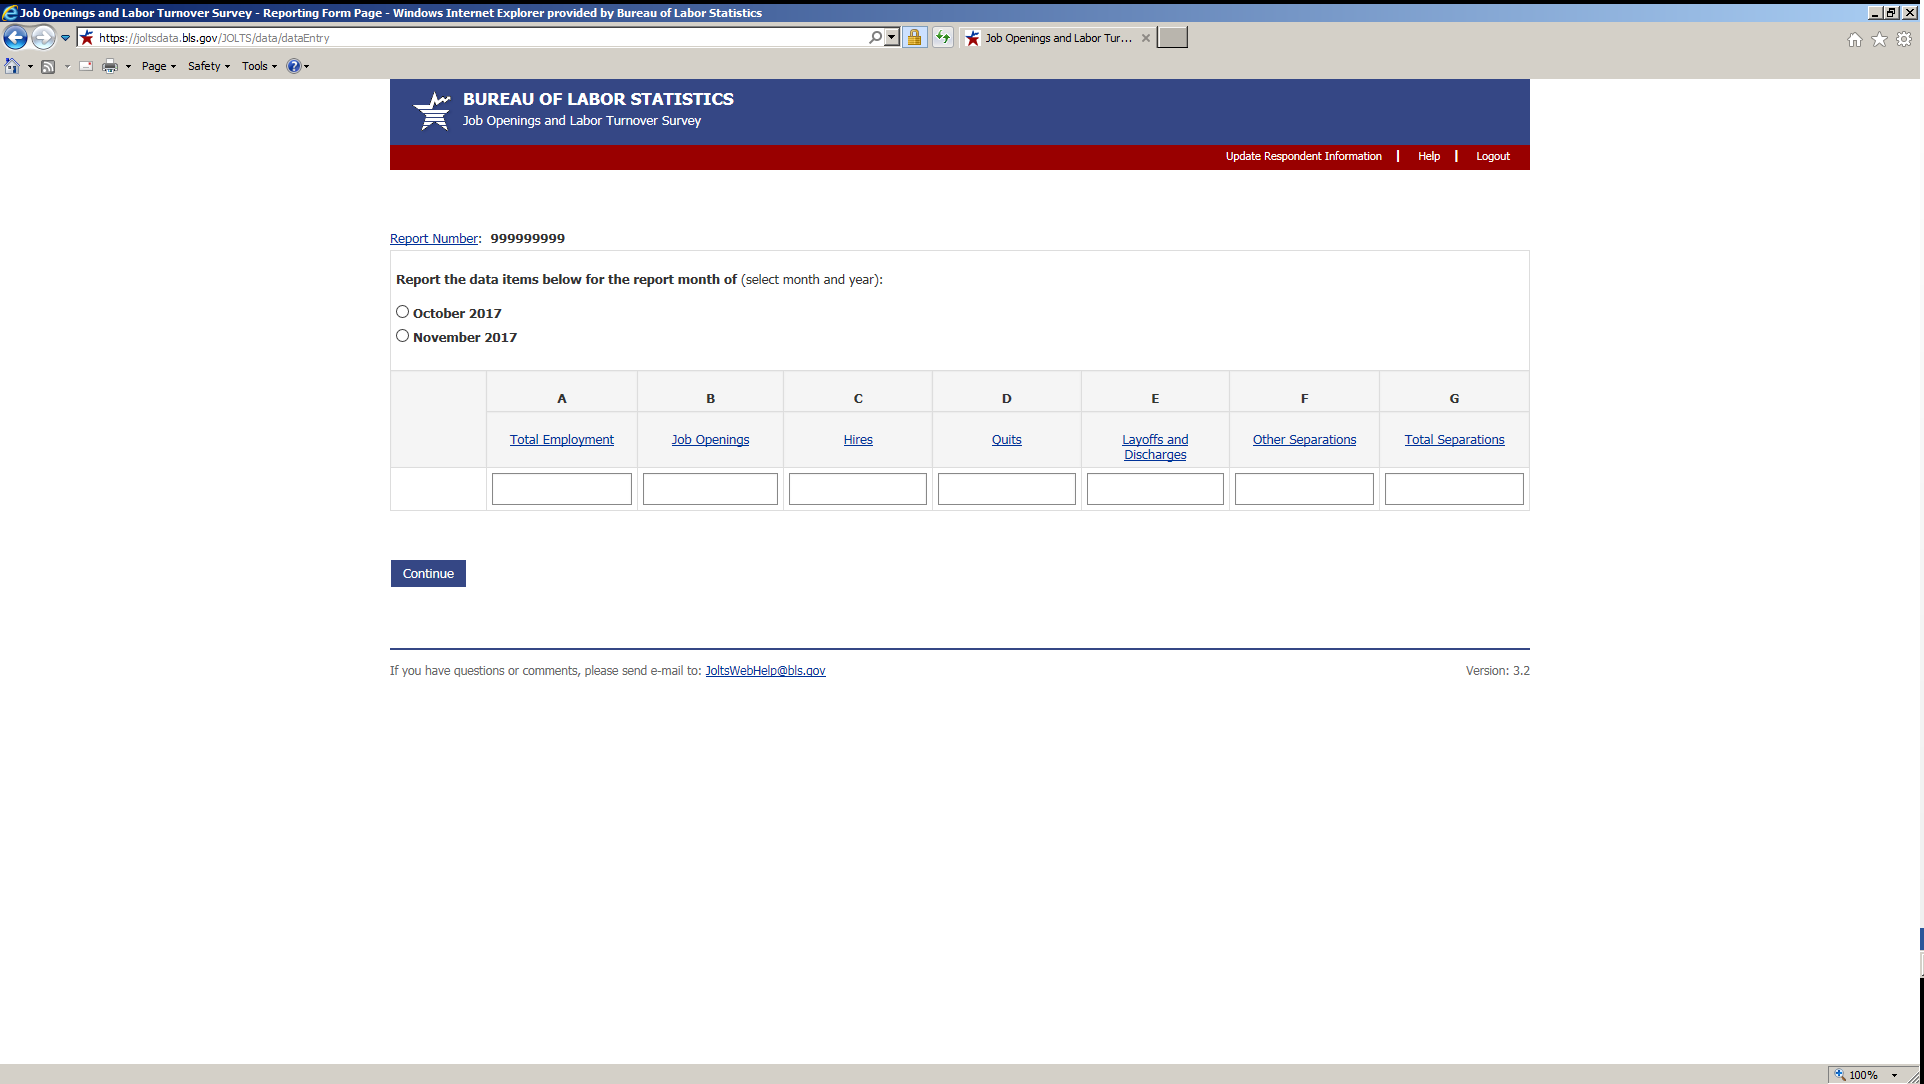Click the browser Home icon at top right
This screenshot has height=1084, width=1924.
coord(1855,39)
